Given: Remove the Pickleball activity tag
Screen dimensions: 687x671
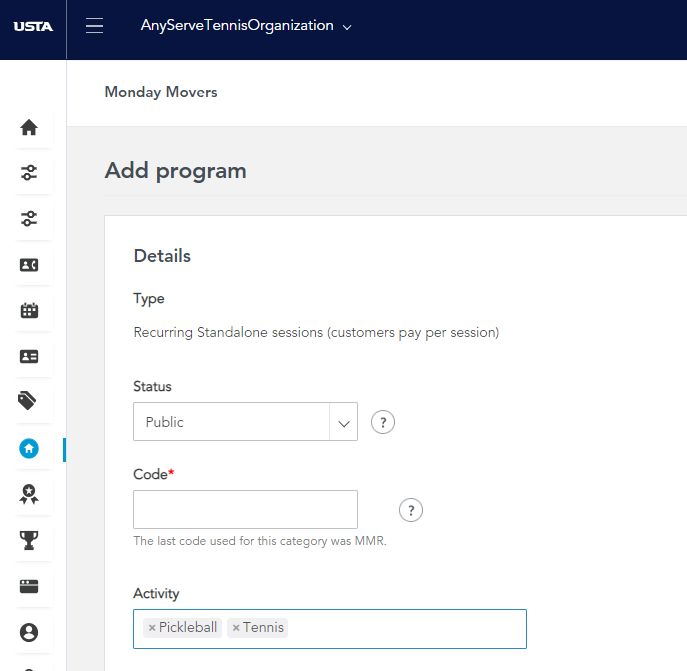Looking at the screenshot, I should 152,628.
